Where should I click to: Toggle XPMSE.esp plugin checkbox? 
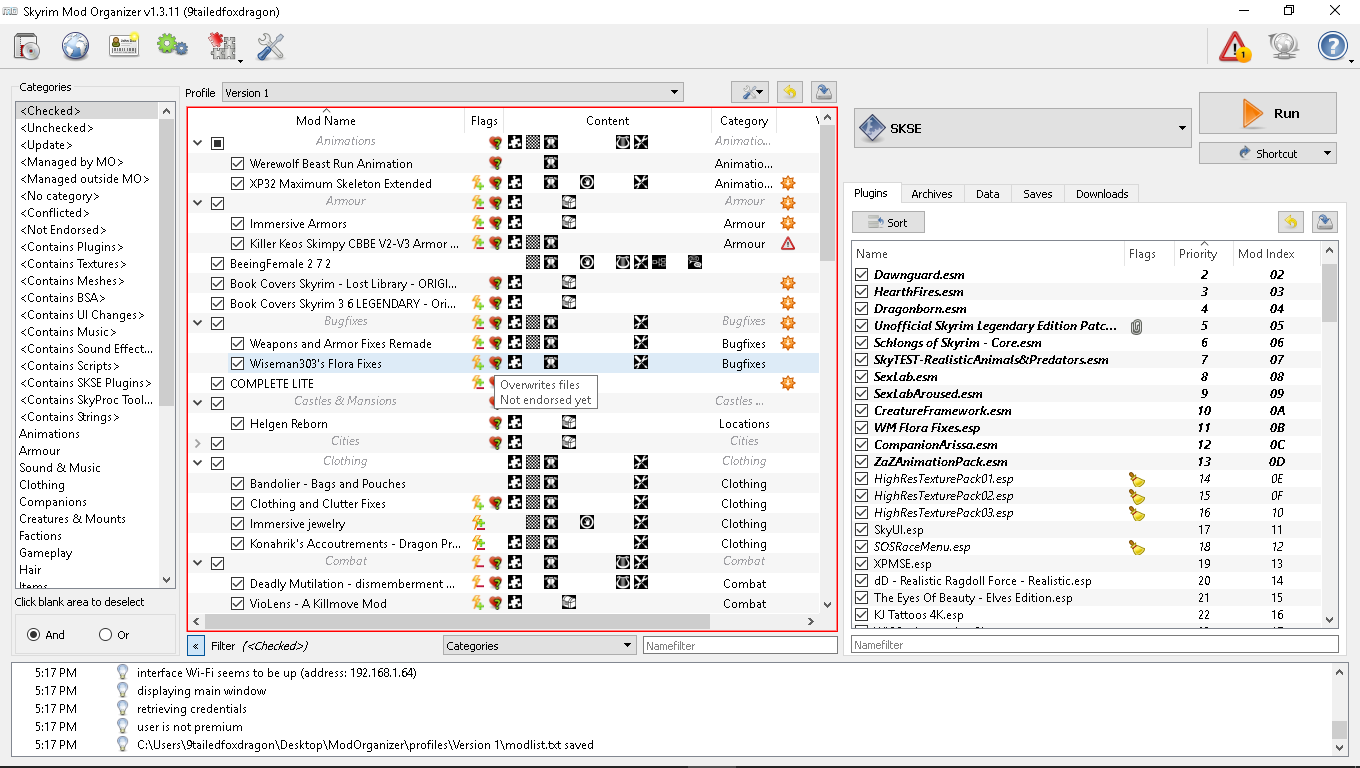click(x=862, y=564)
